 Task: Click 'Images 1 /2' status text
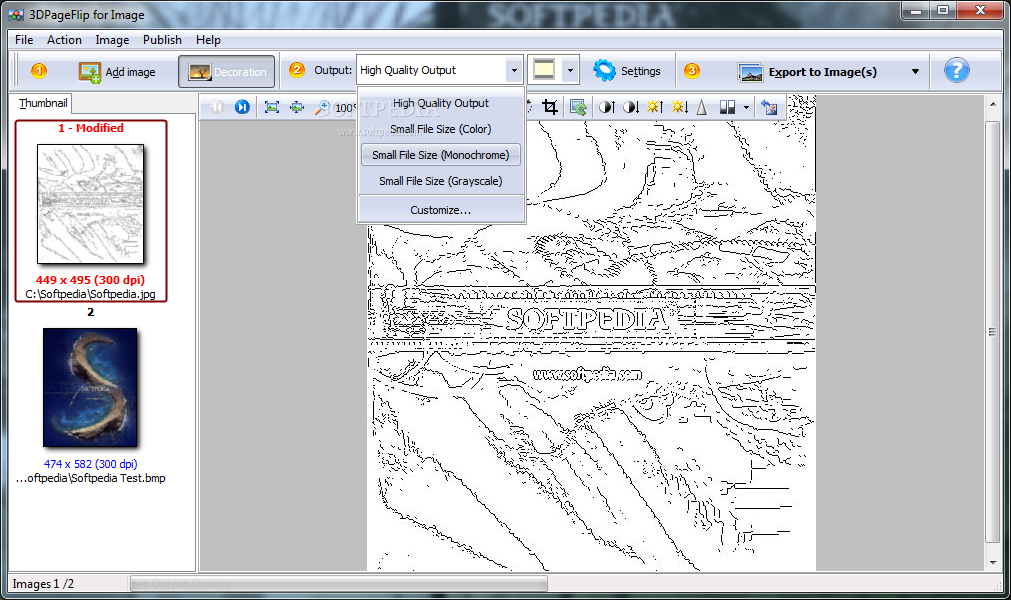tap(43, 584)
